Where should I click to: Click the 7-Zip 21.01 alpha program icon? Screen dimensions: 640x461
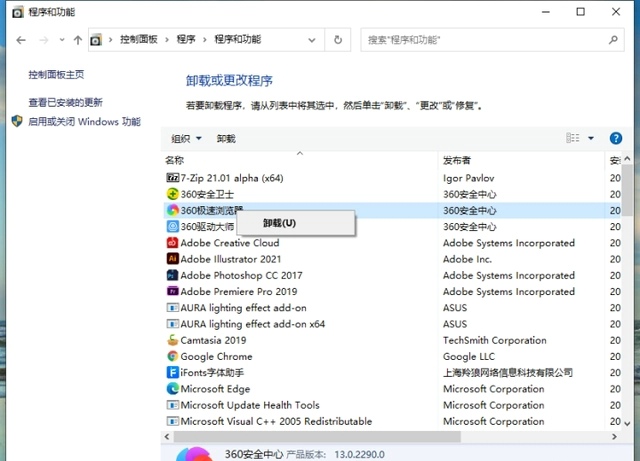[173, 178]
